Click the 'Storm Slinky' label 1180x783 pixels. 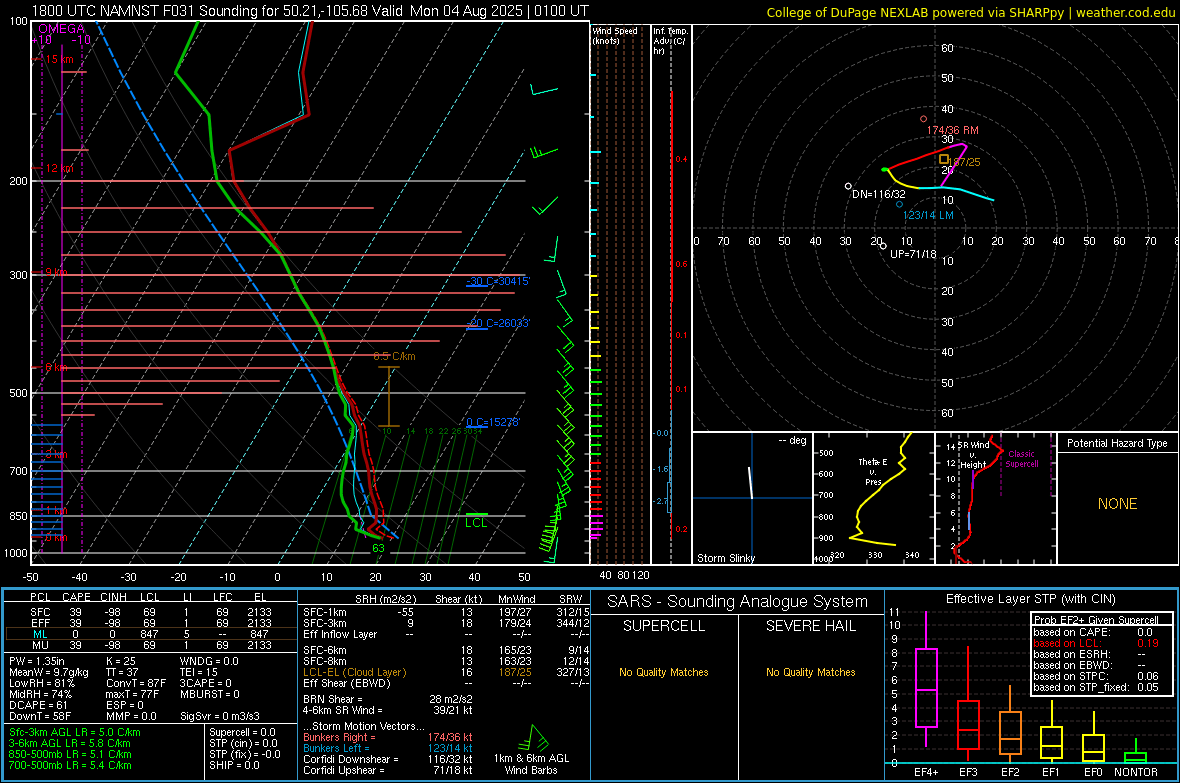(725, 558)
